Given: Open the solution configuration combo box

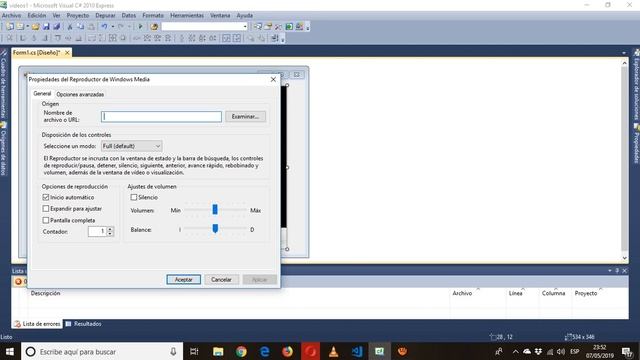Looking at the screenshot, I should pos(204,27).
